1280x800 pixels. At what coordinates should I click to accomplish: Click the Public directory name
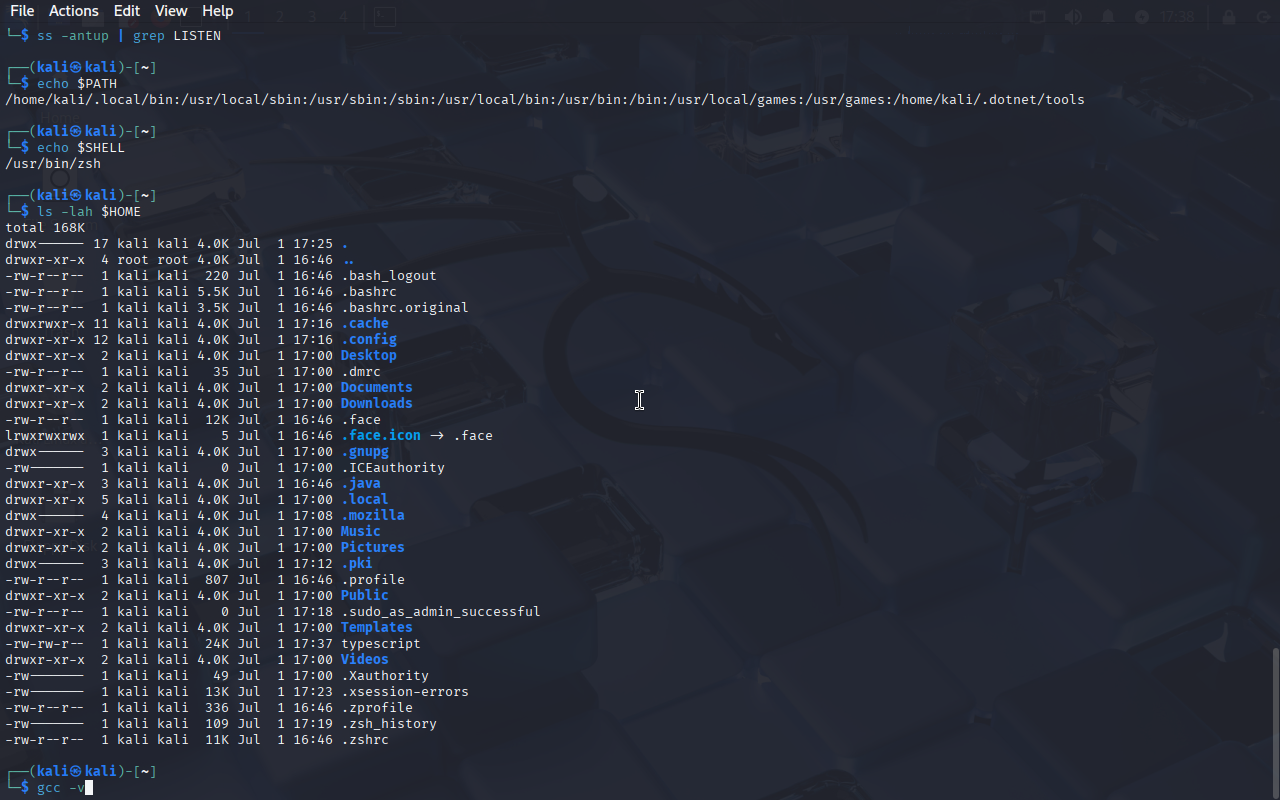(x=365, y=596)
